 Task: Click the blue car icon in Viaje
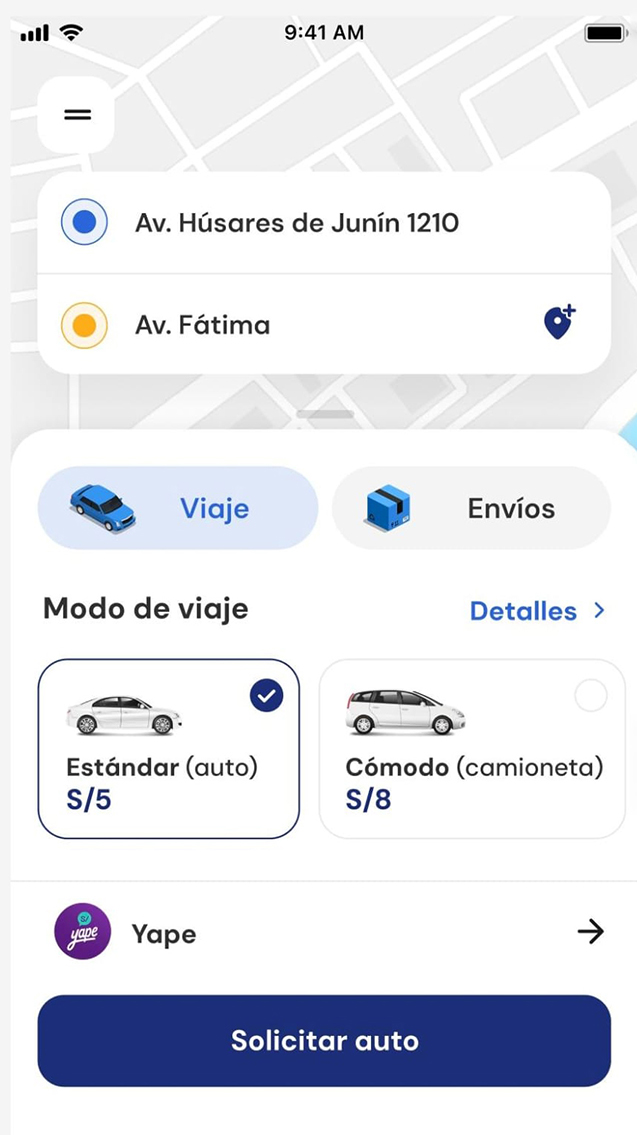pyautogui.click(x=102, y=507)
